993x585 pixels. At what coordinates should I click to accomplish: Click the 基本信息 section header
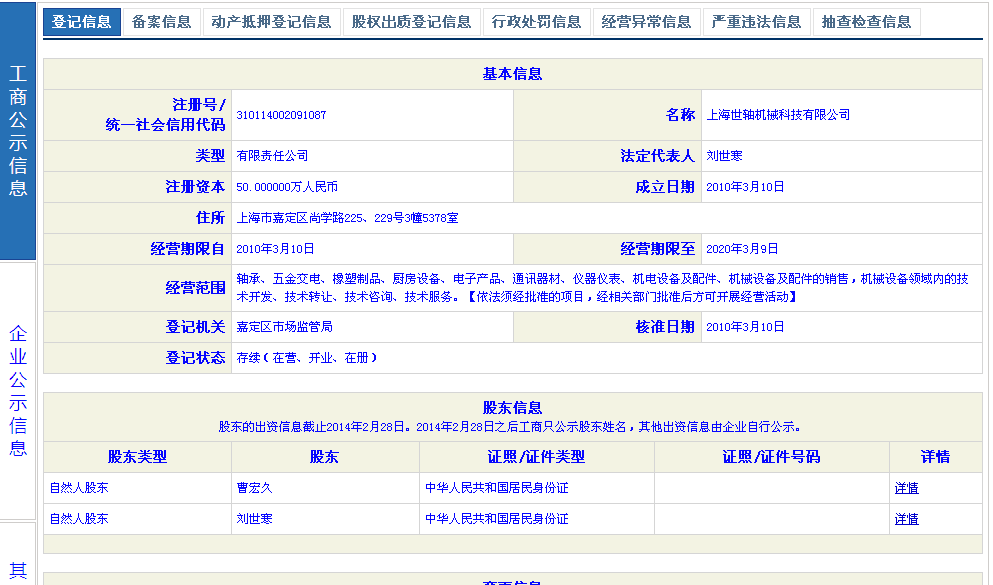[x=512, y=74]
